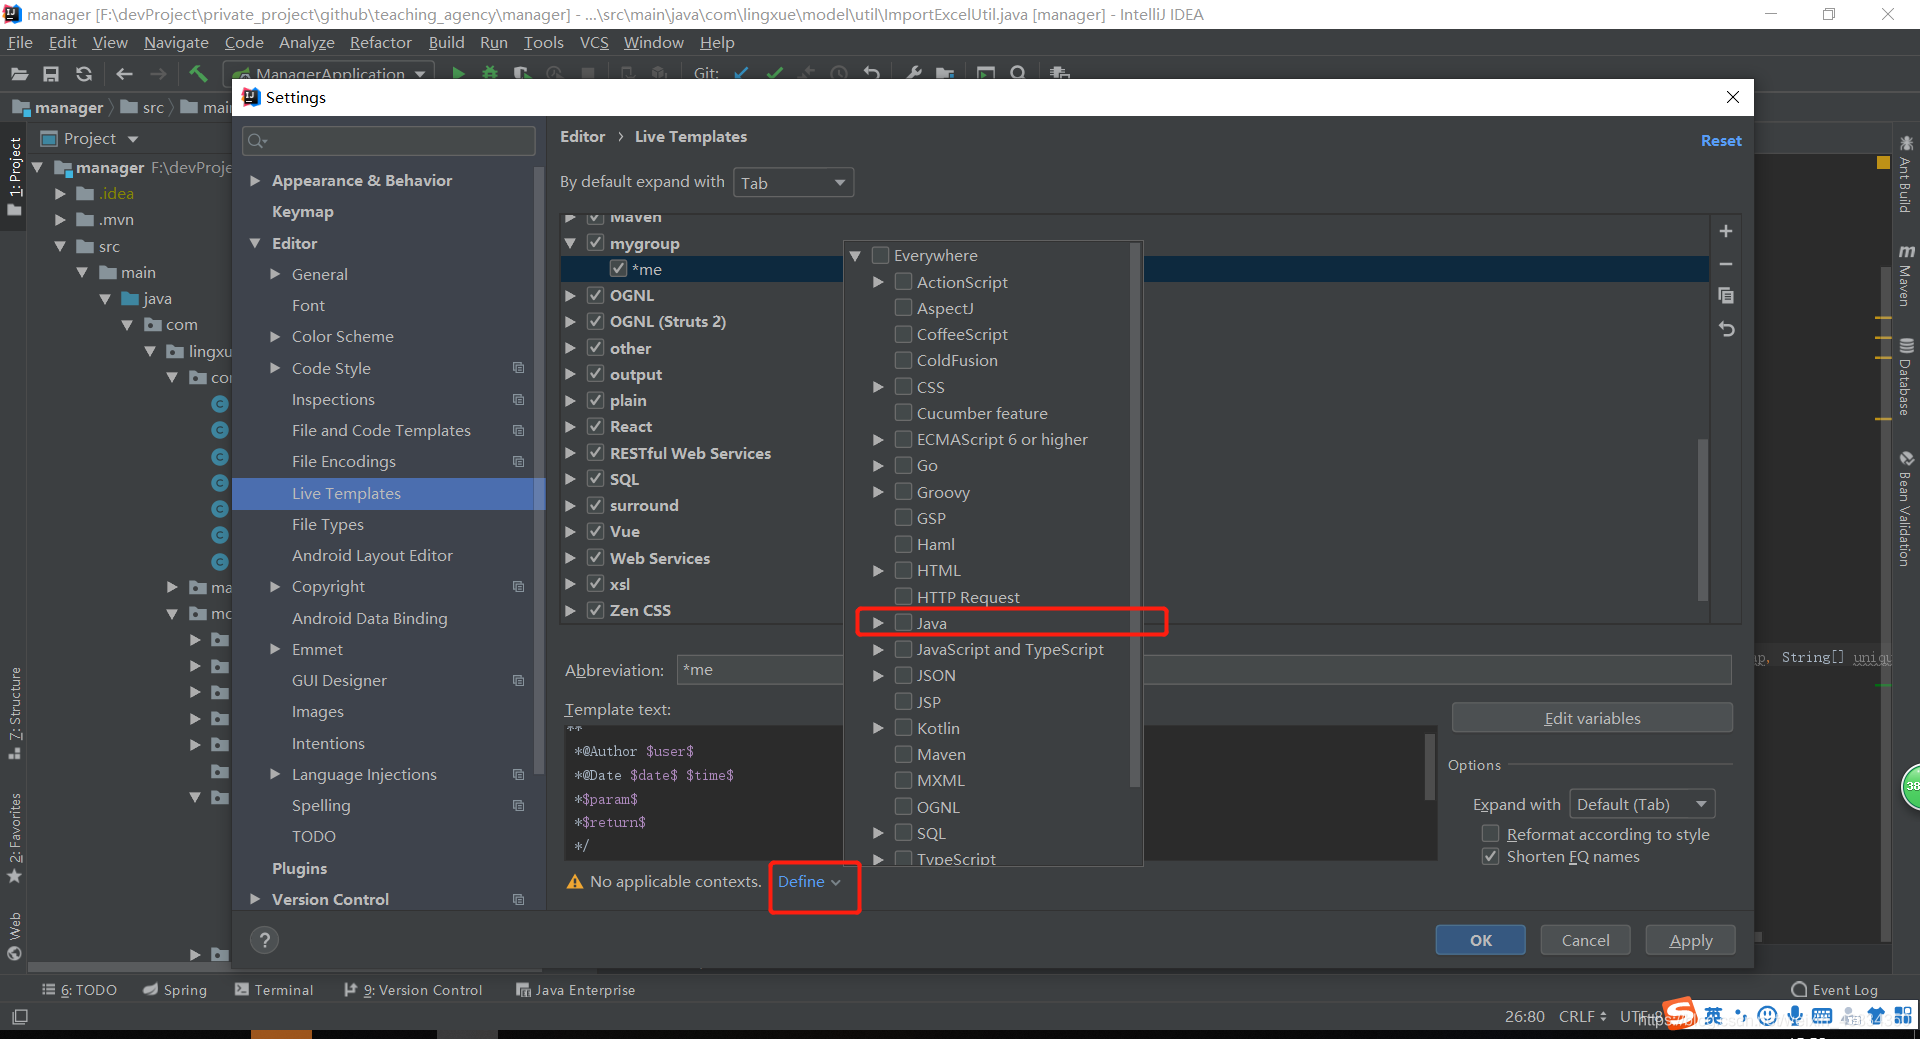Check the Java context checkbox
1920x1039 pixels.
903,623
